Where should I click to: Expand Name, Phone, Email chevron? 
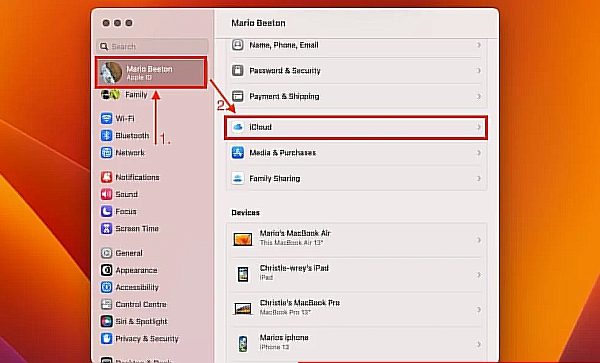click(x=479, y=45)
